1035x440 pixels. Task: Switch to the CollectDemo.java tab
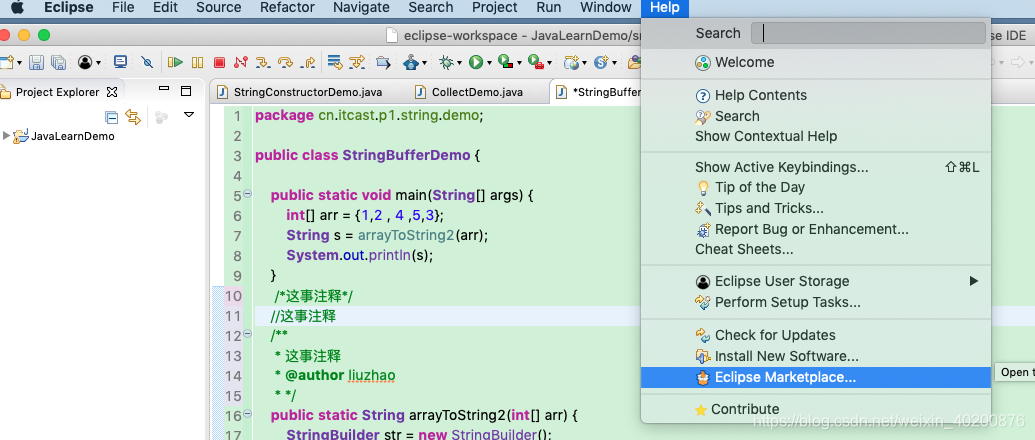coord(477,92)
